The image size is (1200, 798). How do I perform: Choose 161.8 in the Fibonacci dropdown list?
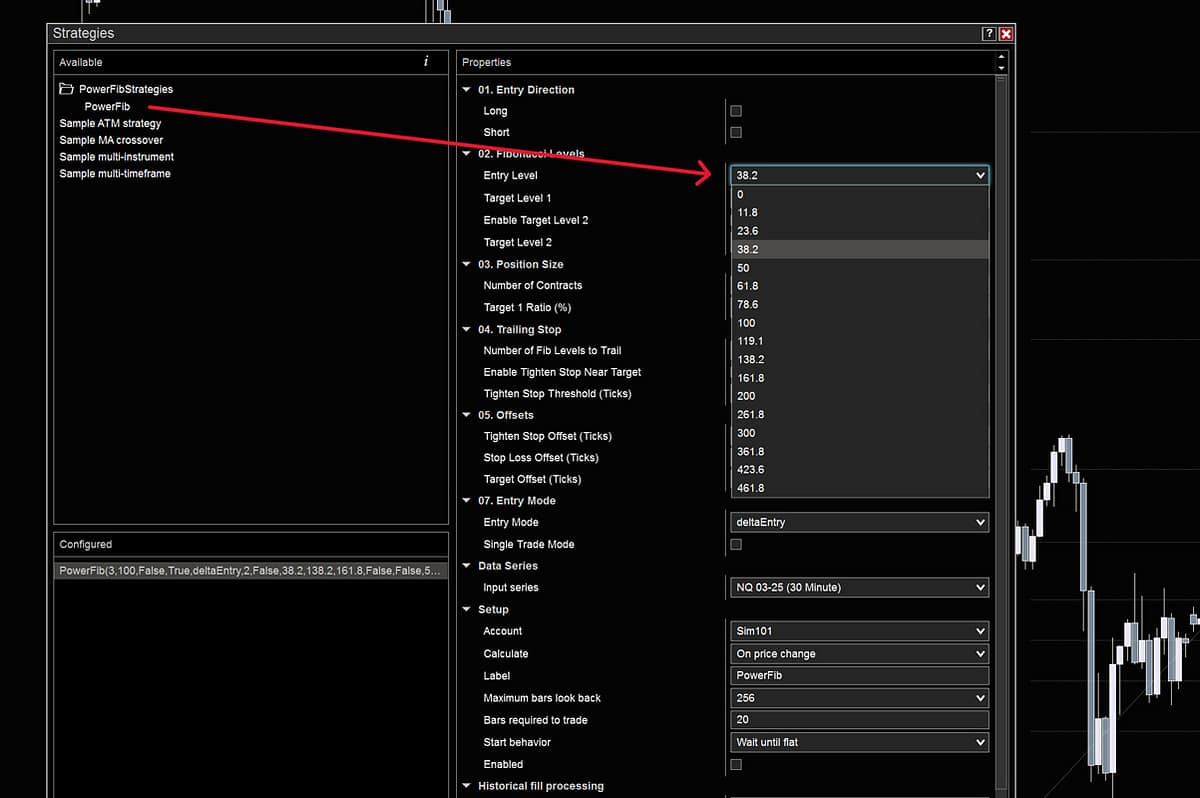[x=750, y=378]
